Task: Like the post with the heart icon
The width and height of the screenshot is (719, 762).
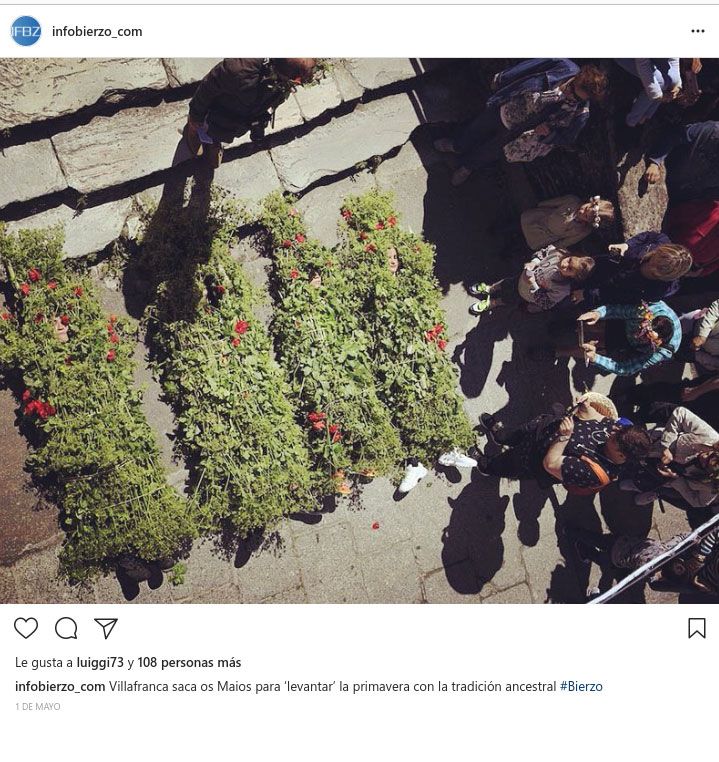Action: pyautogui.click(x=26, y=628)
